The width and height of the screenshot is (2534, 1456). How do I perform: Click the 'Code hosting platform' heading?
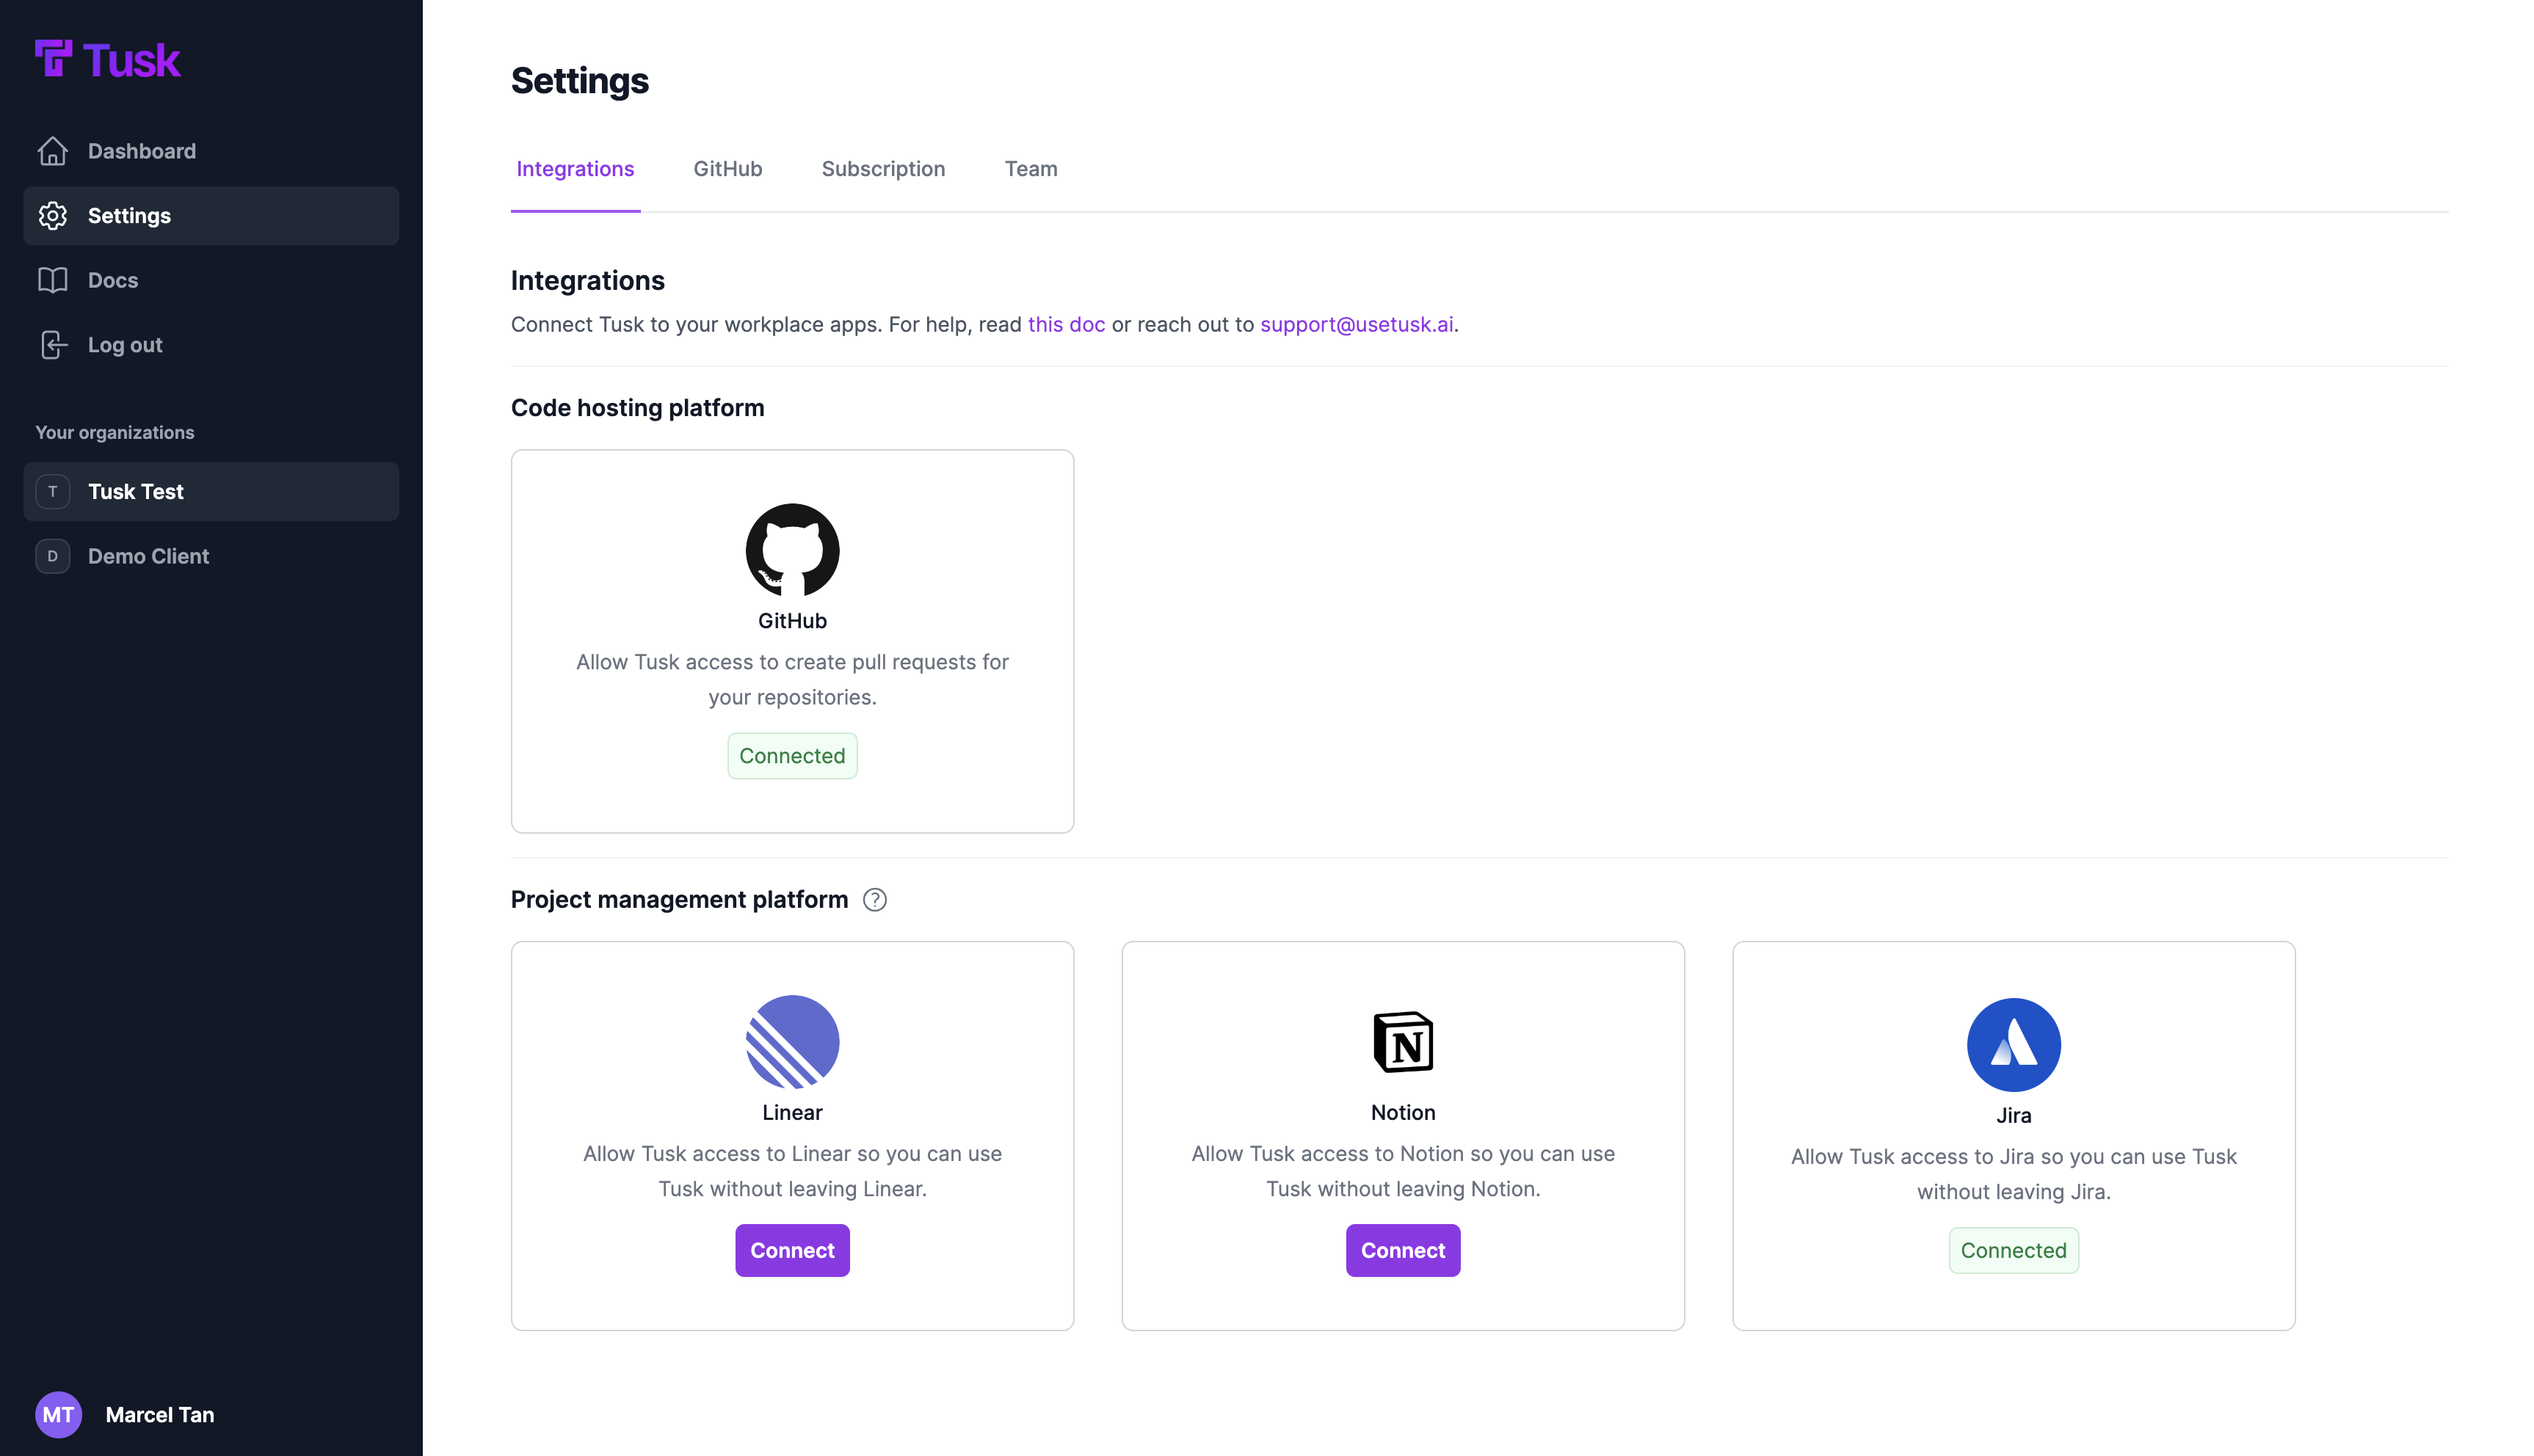click(637, 408)
